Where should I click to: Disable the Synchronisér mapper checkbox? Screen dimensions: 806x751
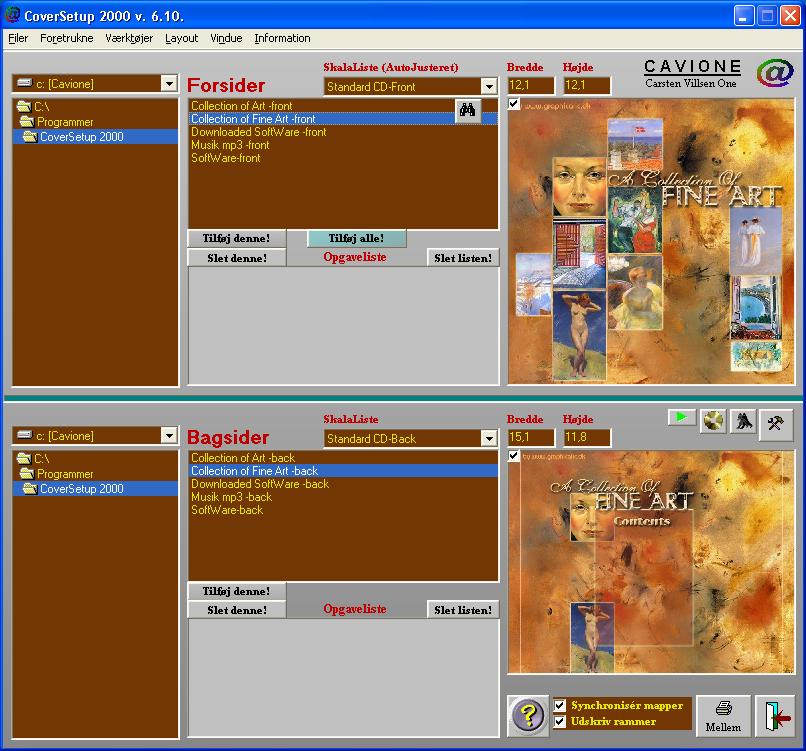[x=560, y=705]
